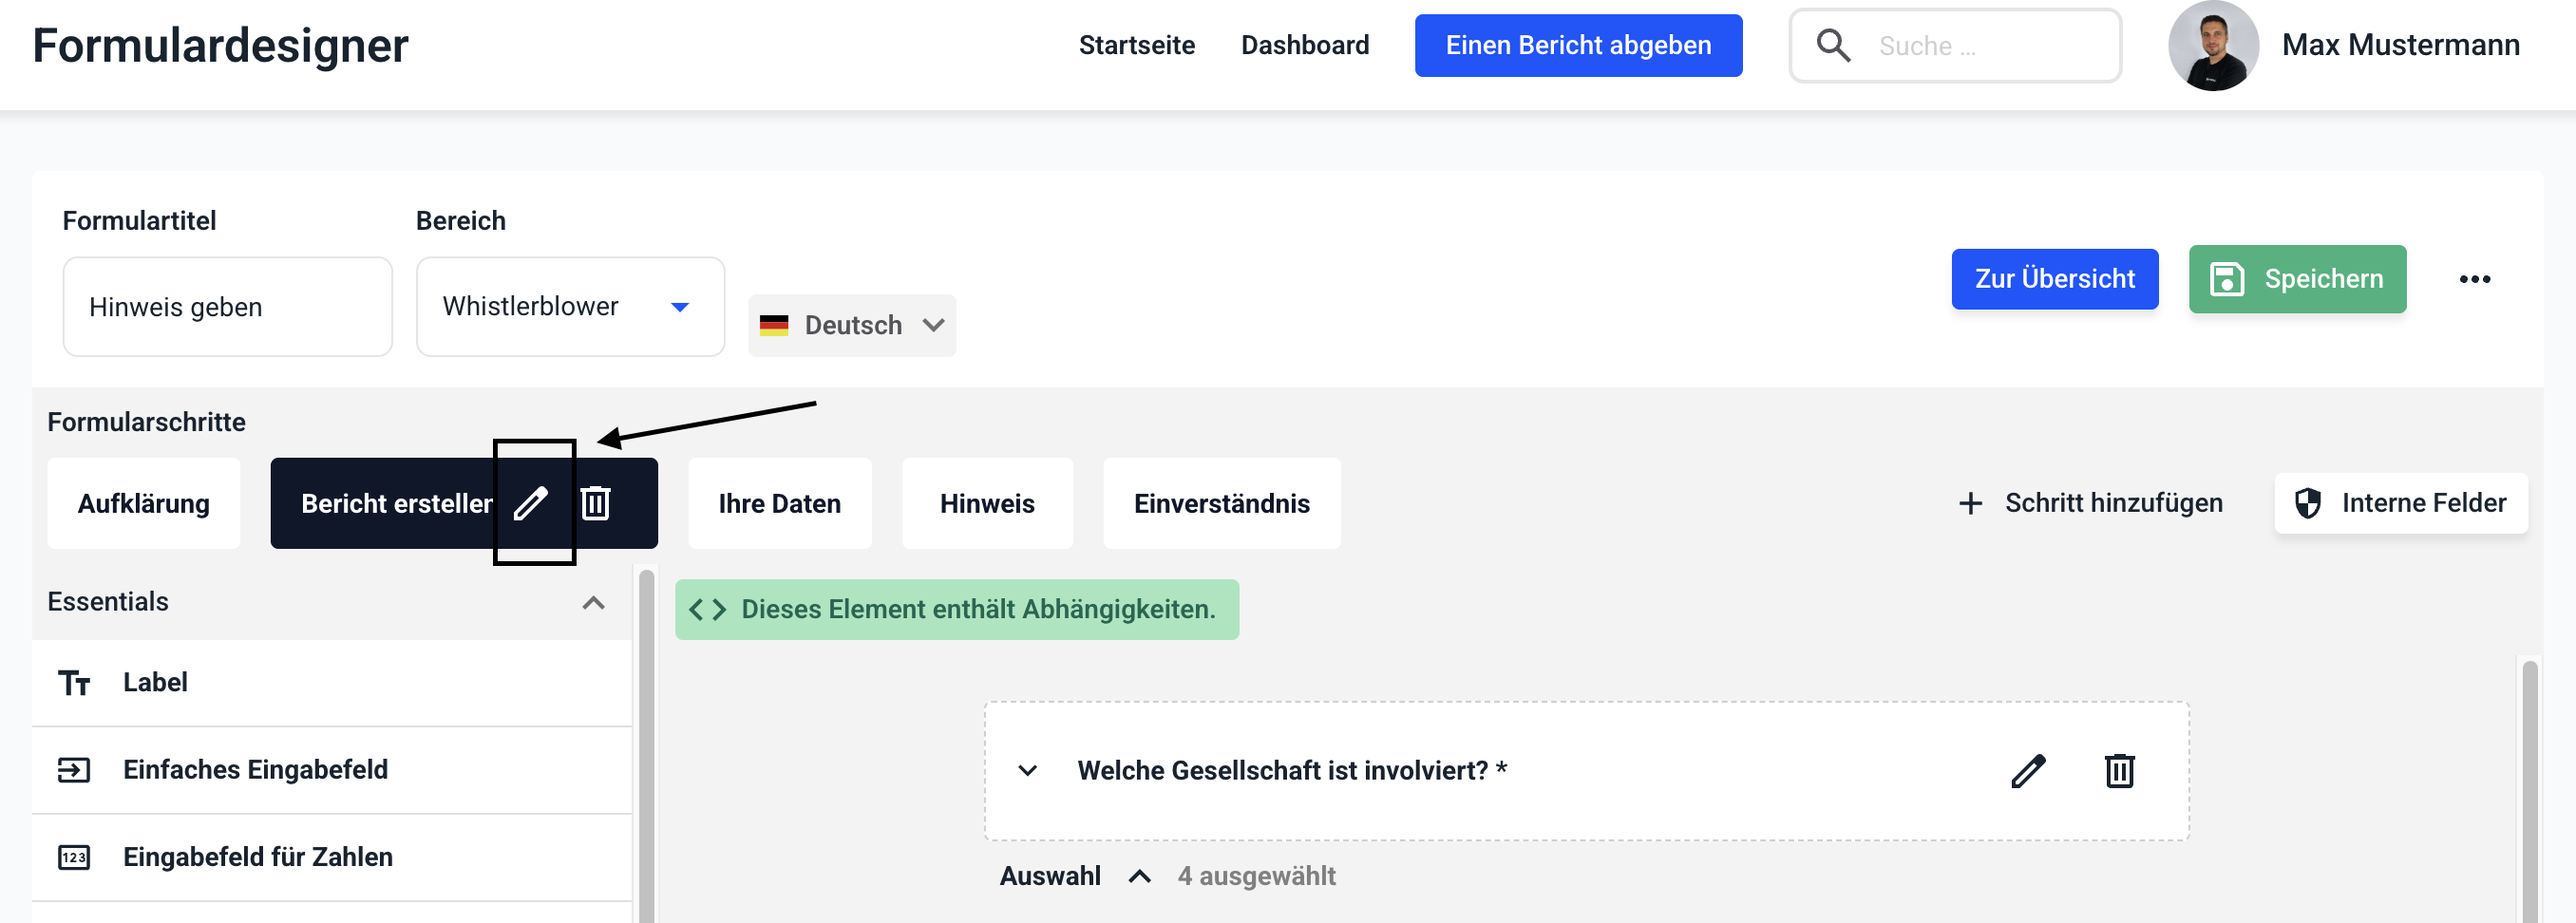Delete the Bericht erstellen step via trash icon
Screen dimensions: 2576x923
point(596,503)
